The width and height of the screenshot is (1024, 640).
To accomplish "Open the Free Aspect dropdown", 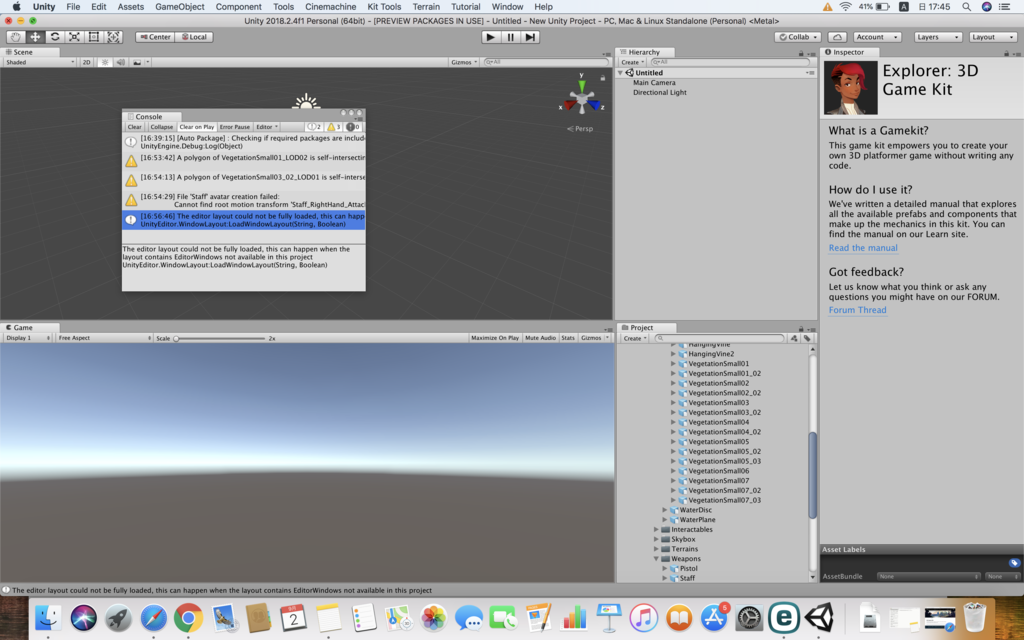I will (104, 338).
